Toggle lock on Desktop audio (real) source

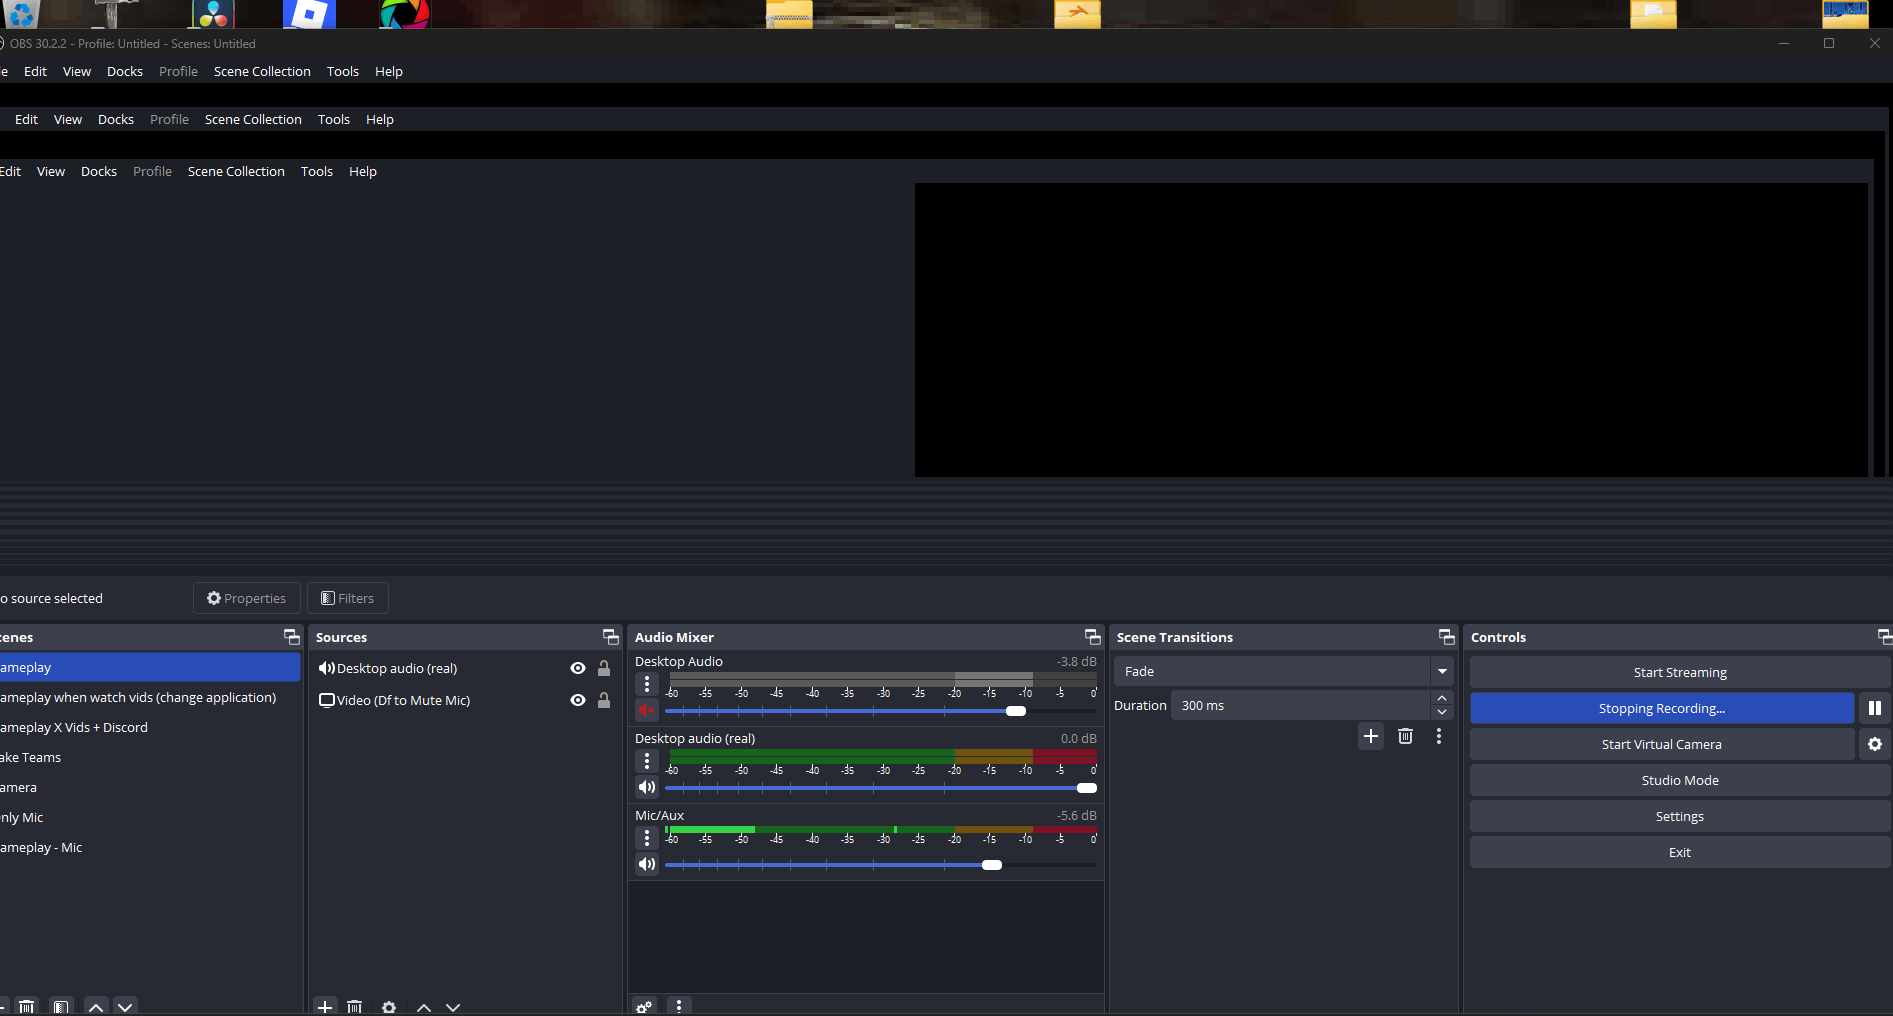click(604, 668)
